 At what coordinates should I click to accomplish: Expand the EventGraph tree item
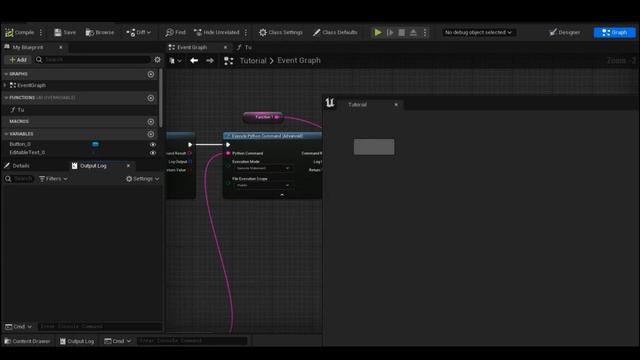tap(5, 85)
